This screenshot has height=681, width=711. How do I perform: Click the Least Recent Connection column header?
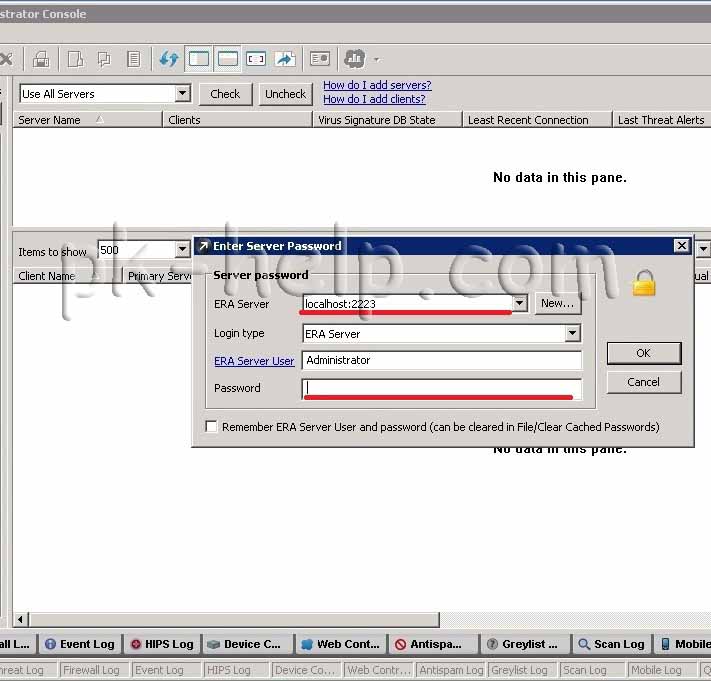pos(537,120)
